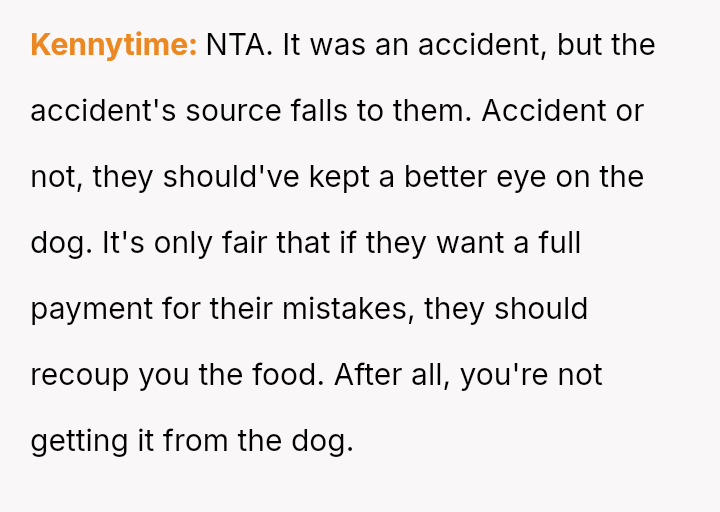Click the Kennytime username link

coord(113,45)
